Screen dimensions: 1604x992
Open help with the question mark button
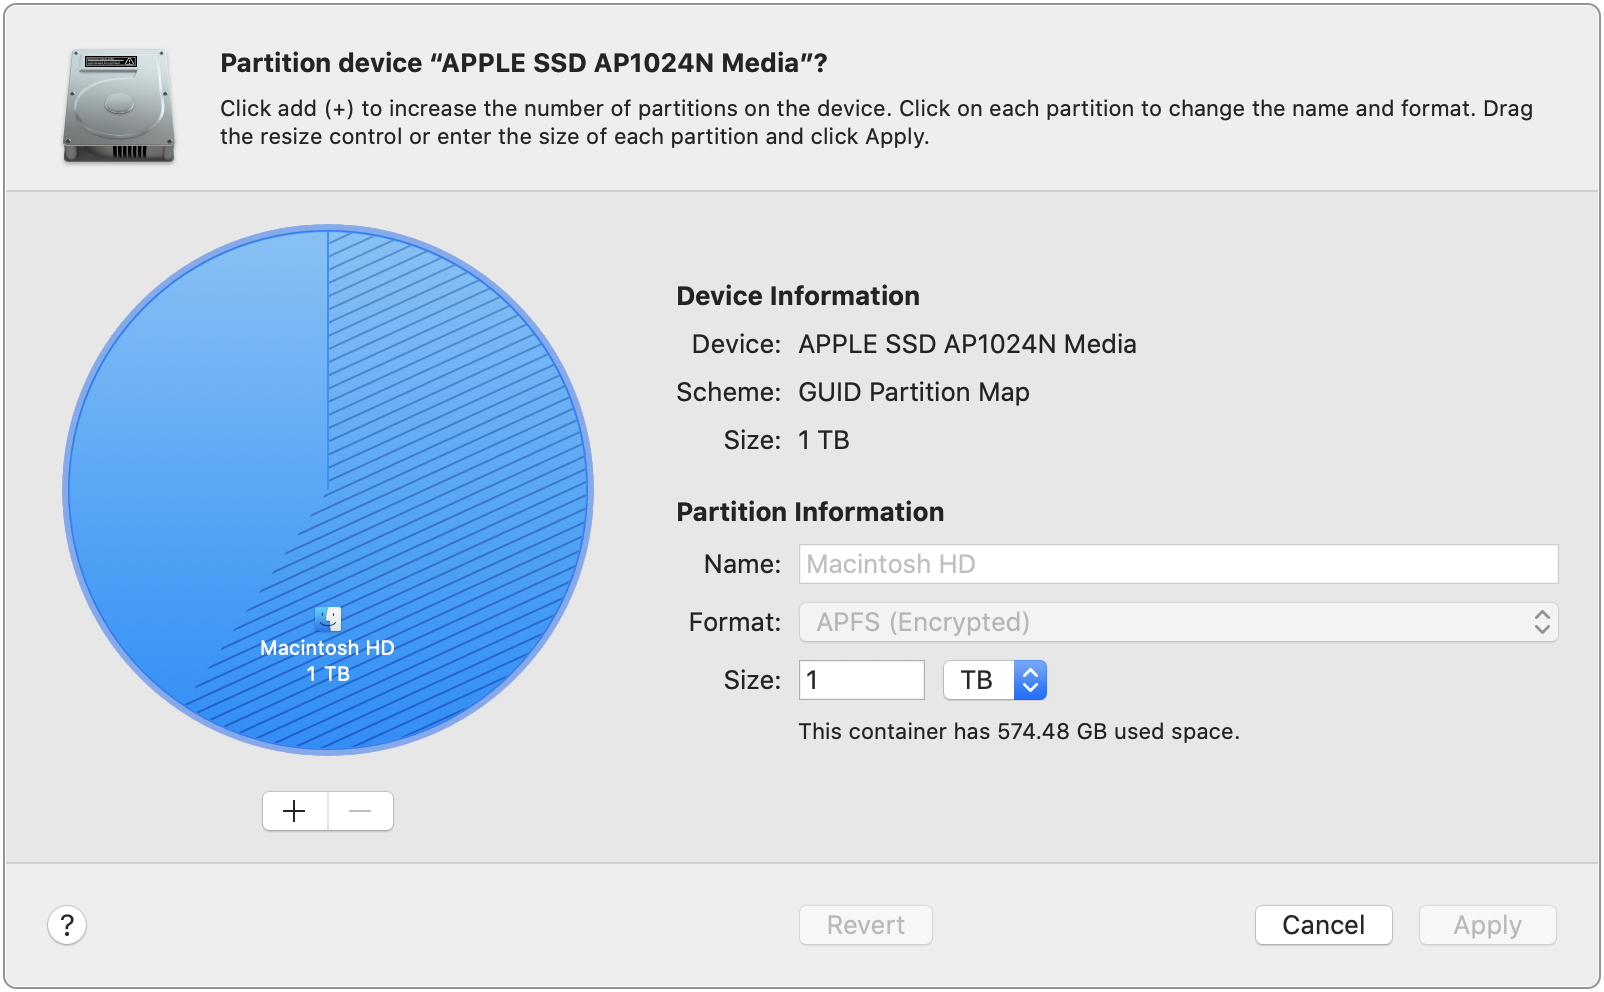coord(67,925)
